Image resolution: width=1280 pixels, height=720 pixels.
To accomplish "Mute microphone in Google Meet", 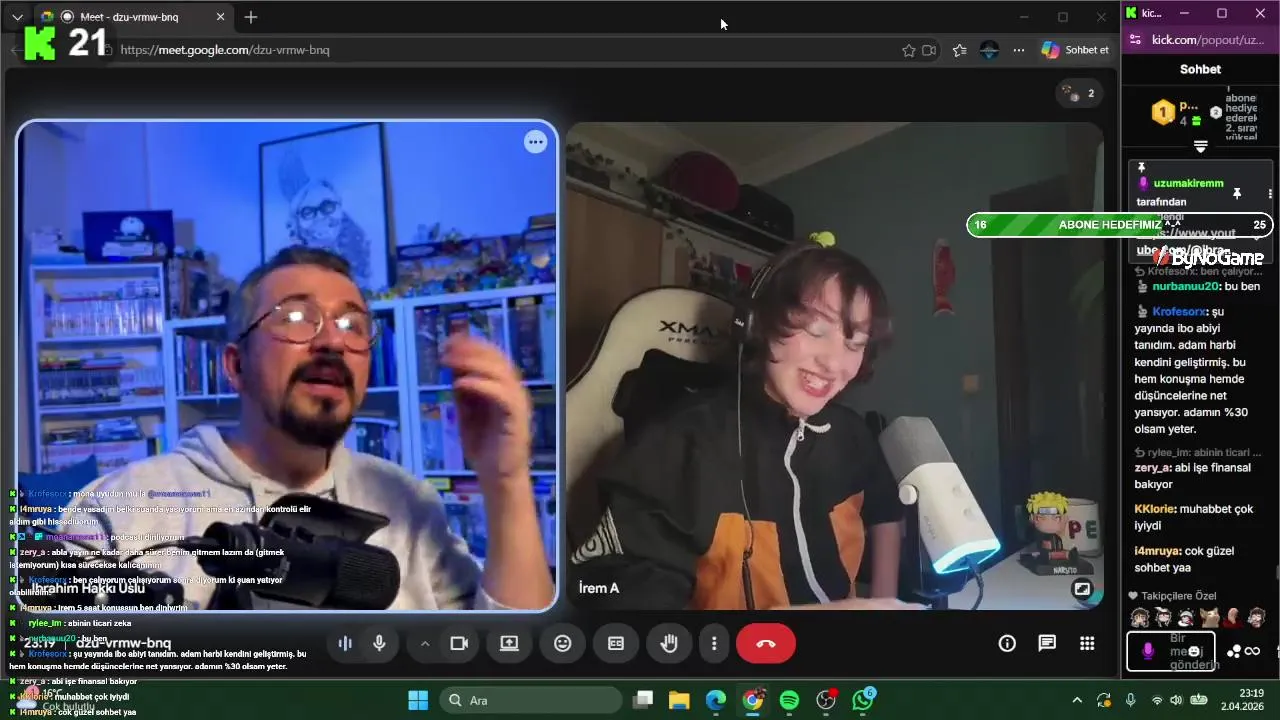I will 379,643.
